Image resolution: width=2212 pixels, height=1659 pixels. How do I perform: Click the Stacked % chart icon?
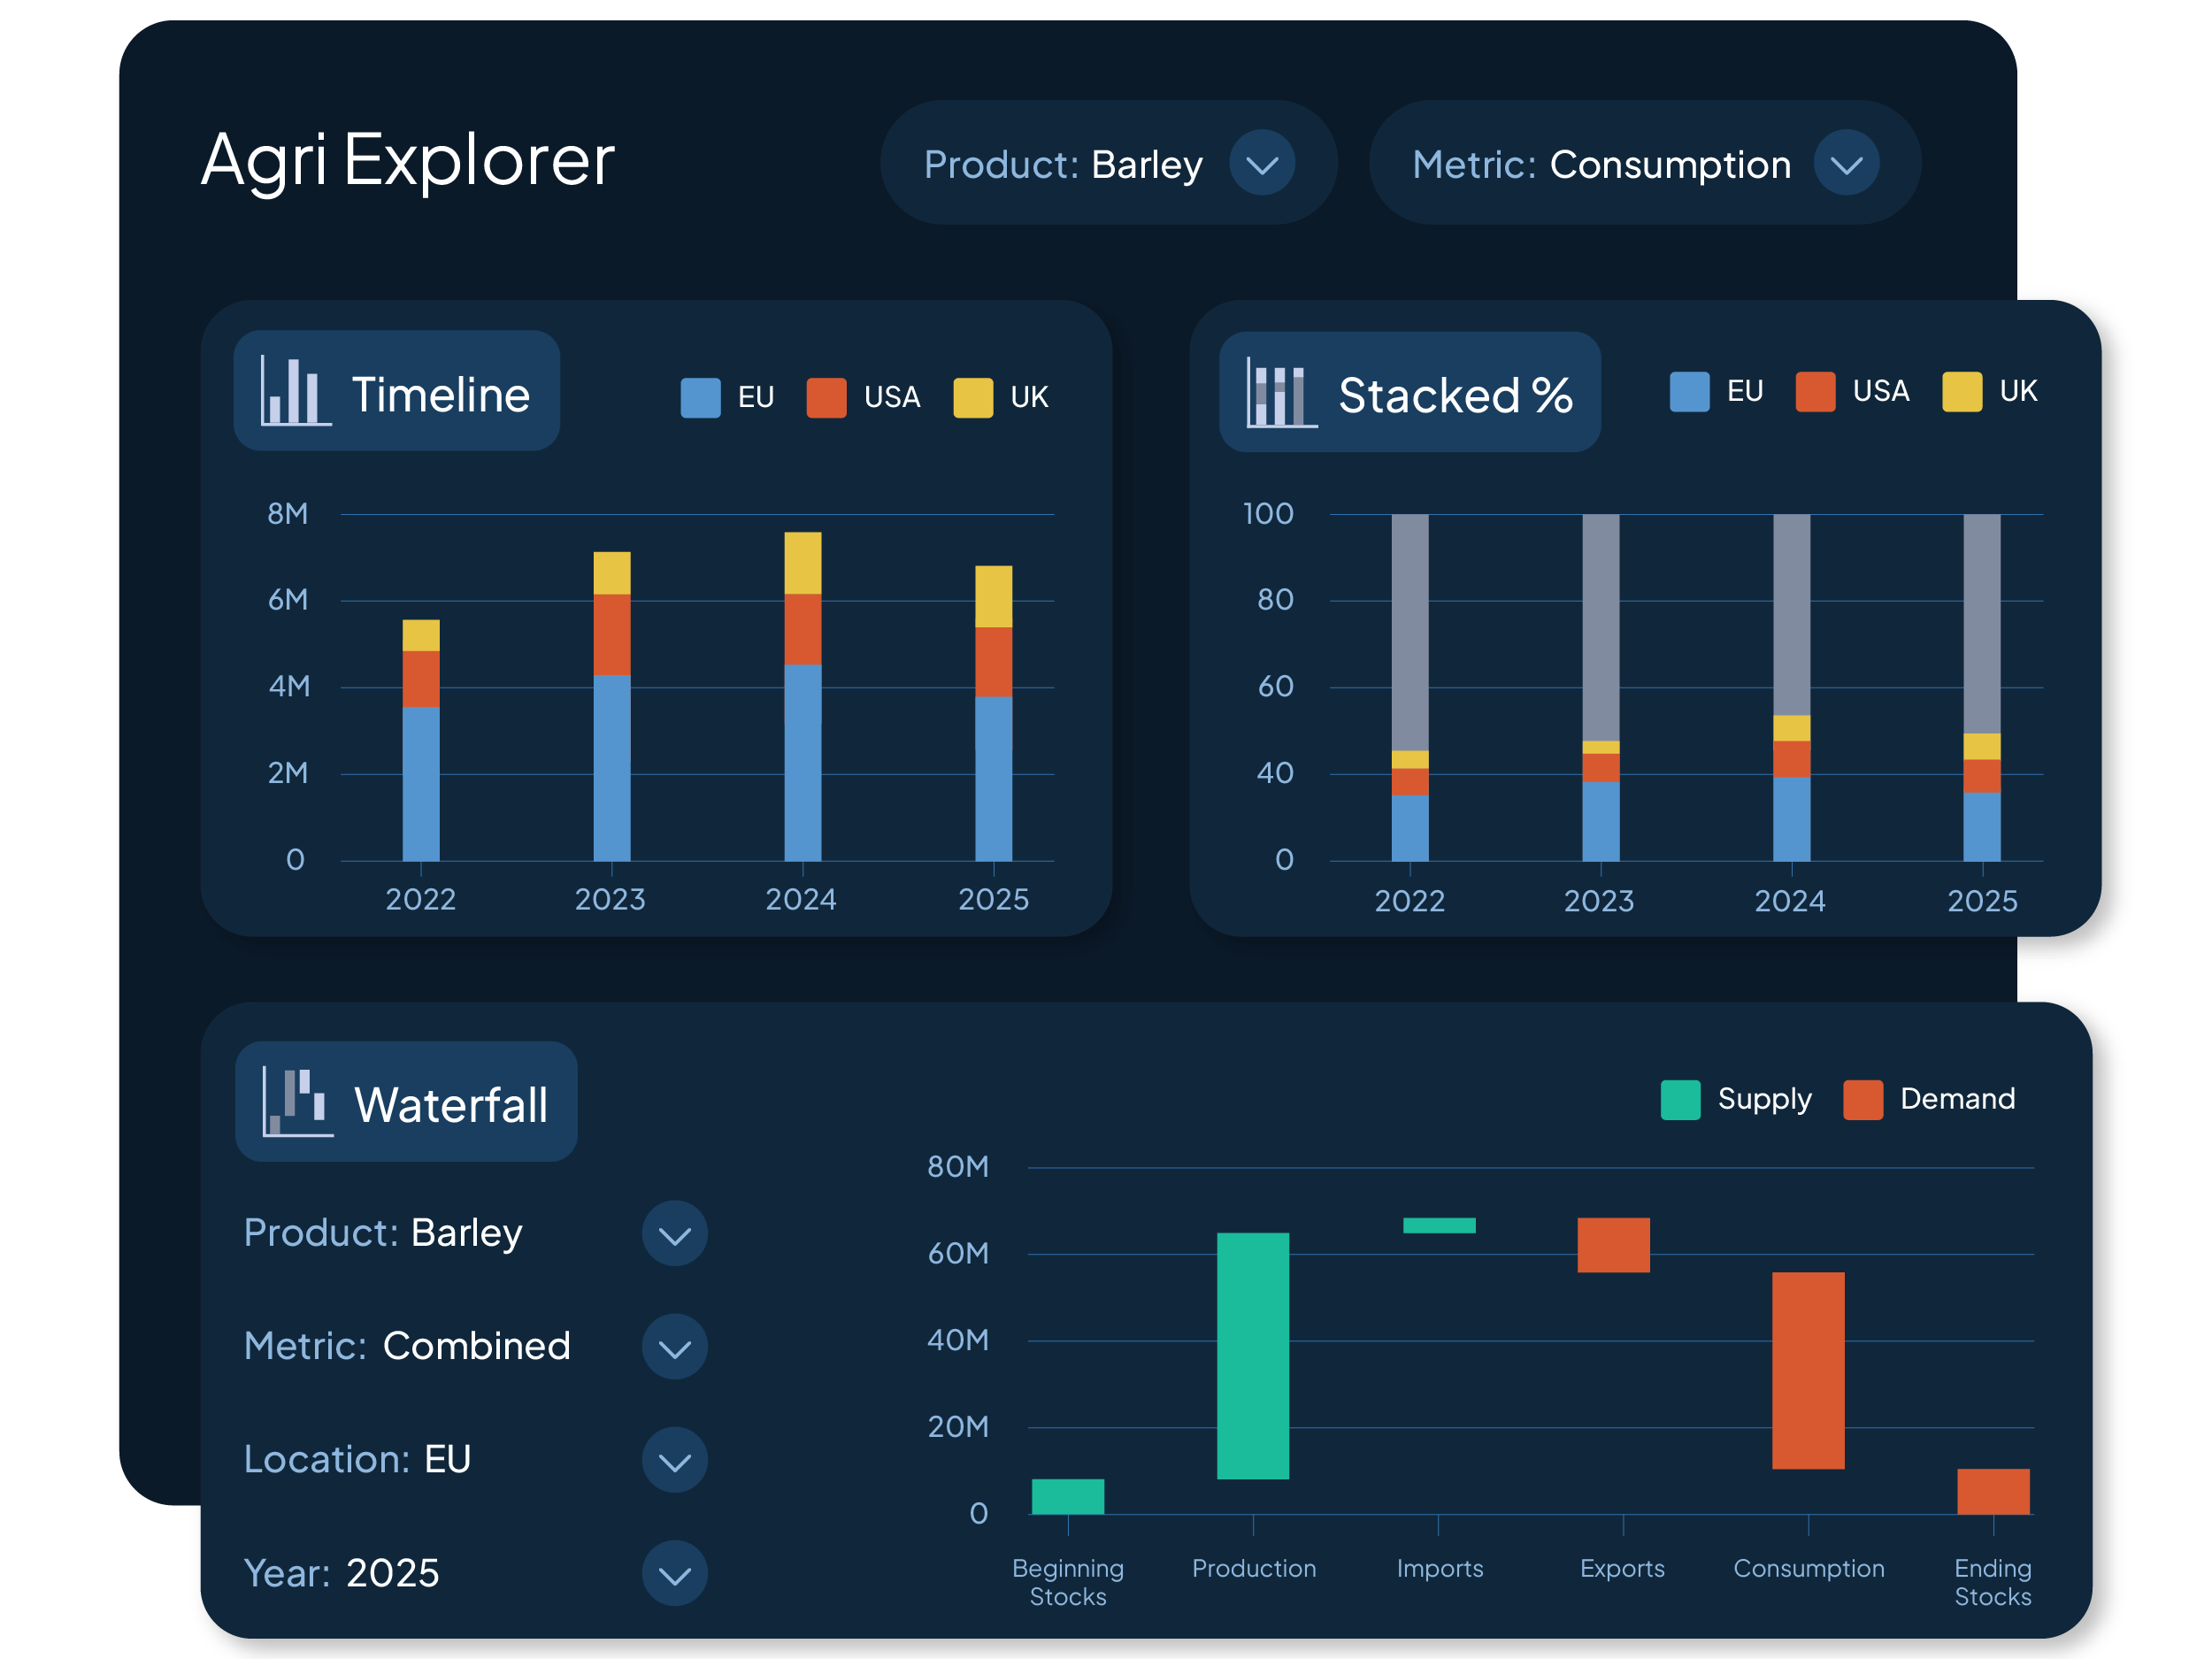click(1281, 393)
